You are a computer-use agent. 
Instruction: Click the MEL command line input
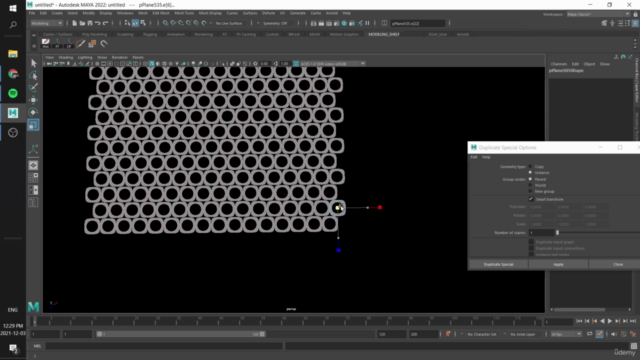click(x=163, y=346)
